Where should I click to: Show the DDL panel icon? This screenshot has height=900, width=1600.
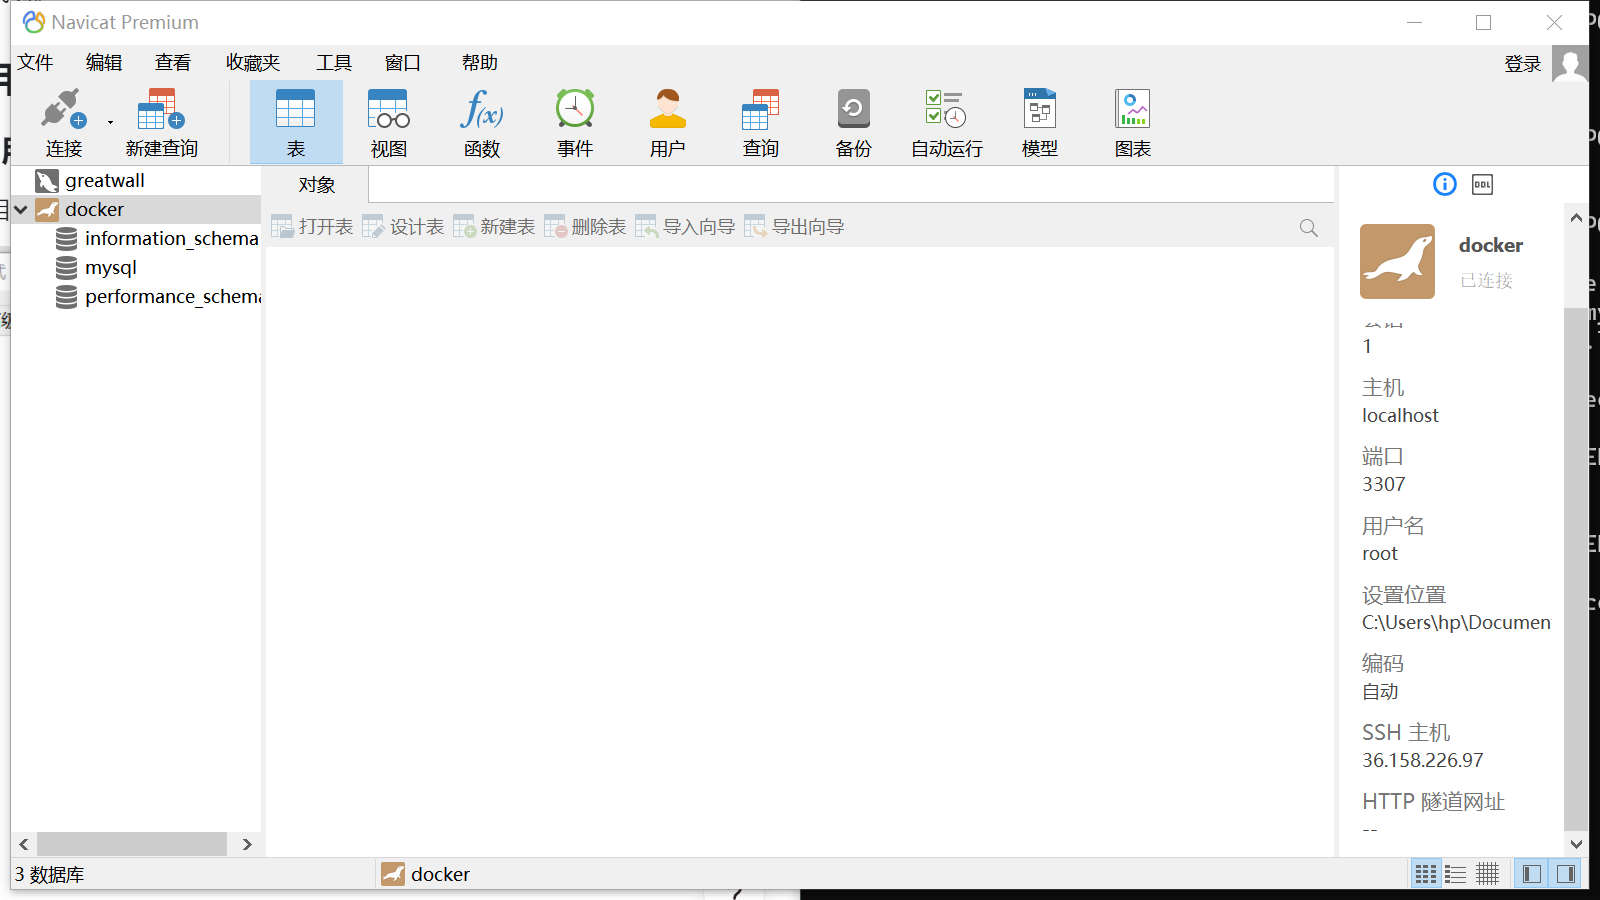1482,184
